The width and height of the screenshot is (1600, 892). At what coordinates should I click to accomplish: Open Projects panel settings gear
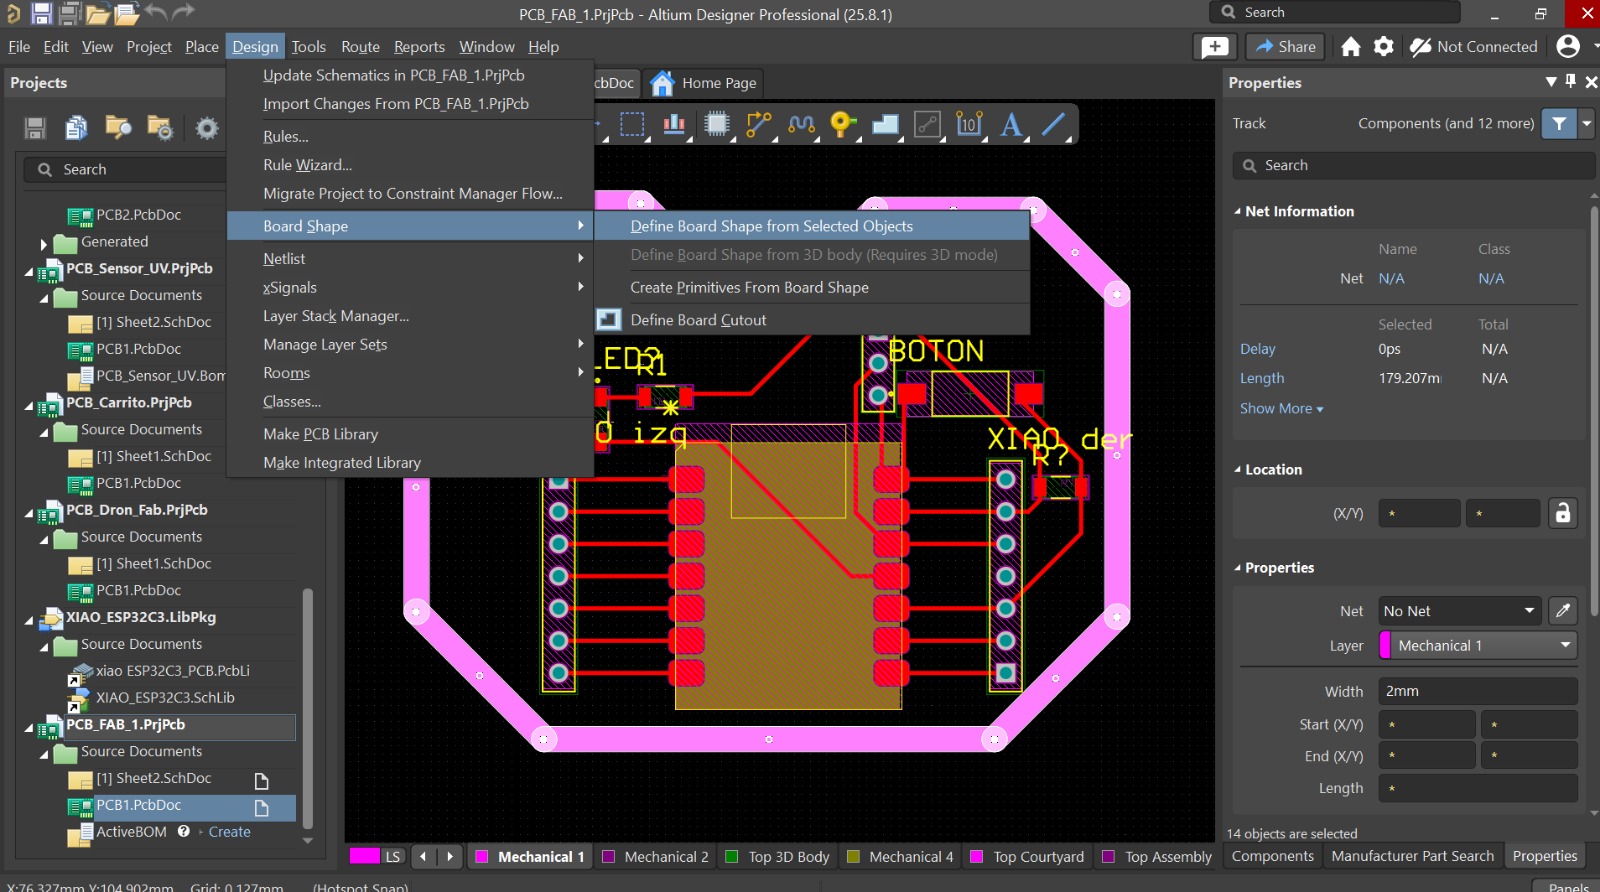point(207,128)
